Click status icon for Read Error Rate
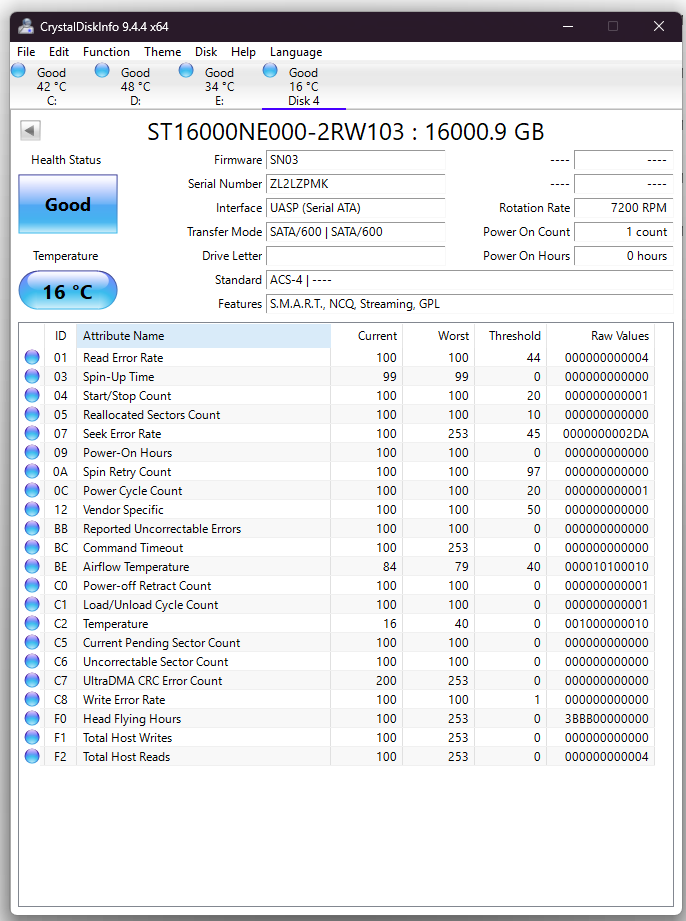 [32, 357]
